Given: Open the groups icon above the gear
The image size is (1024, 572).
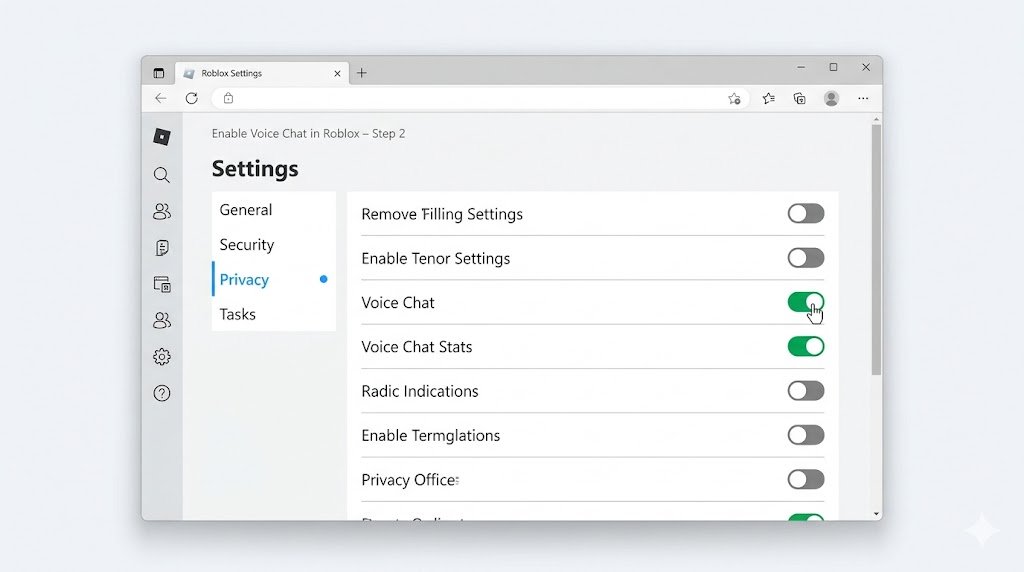Looking at the screenshot, I should [162, 320].
